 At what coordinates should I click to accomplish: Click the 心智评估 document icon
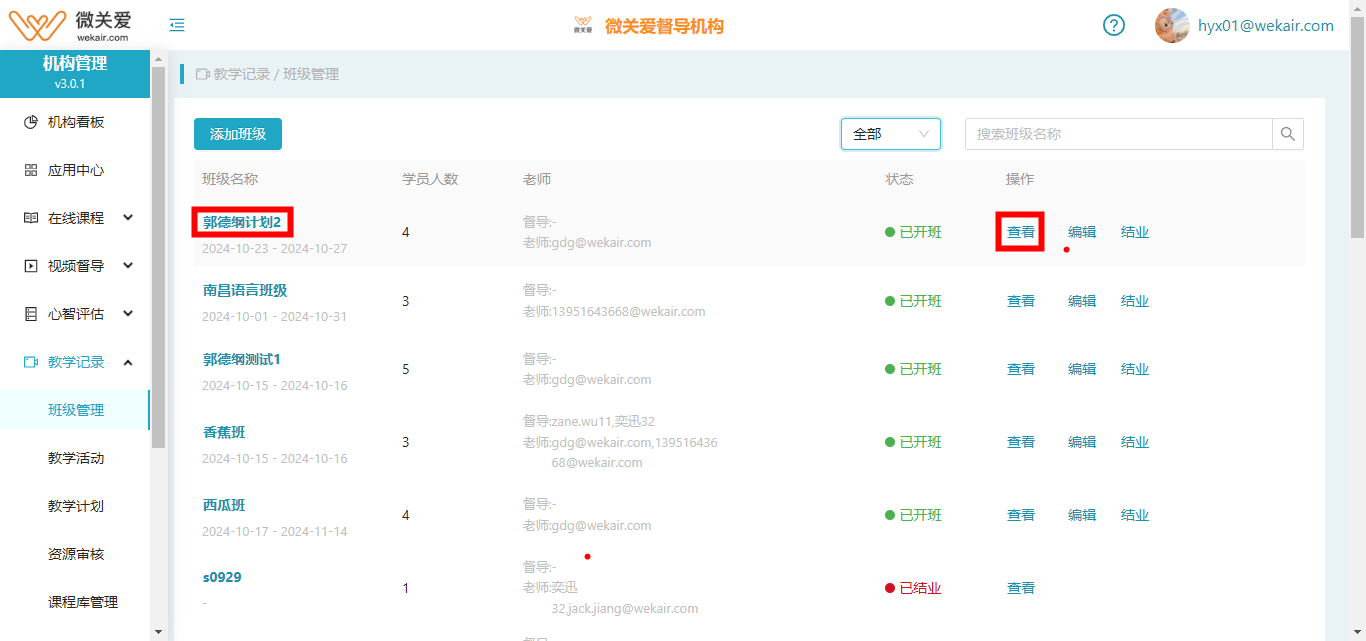(x=31, y=314)
